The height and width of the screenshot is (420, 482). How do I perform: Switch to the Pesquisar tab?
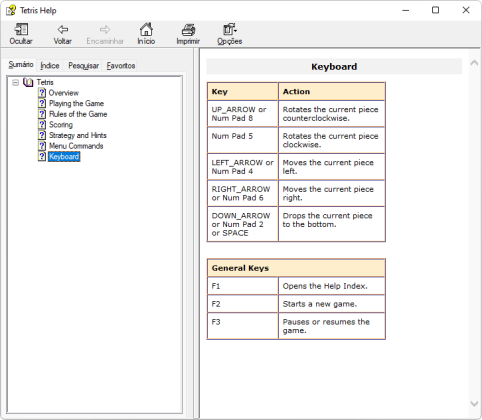click(83, 66)
